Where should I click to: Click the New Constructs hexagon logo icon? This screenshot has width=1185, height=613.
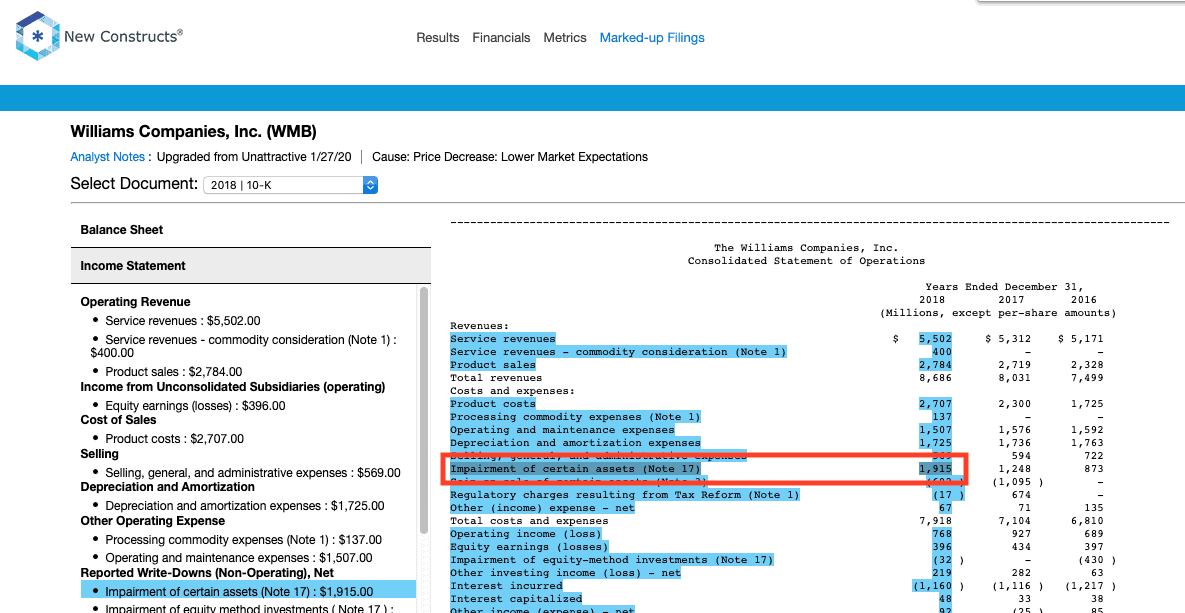(37, 36)
